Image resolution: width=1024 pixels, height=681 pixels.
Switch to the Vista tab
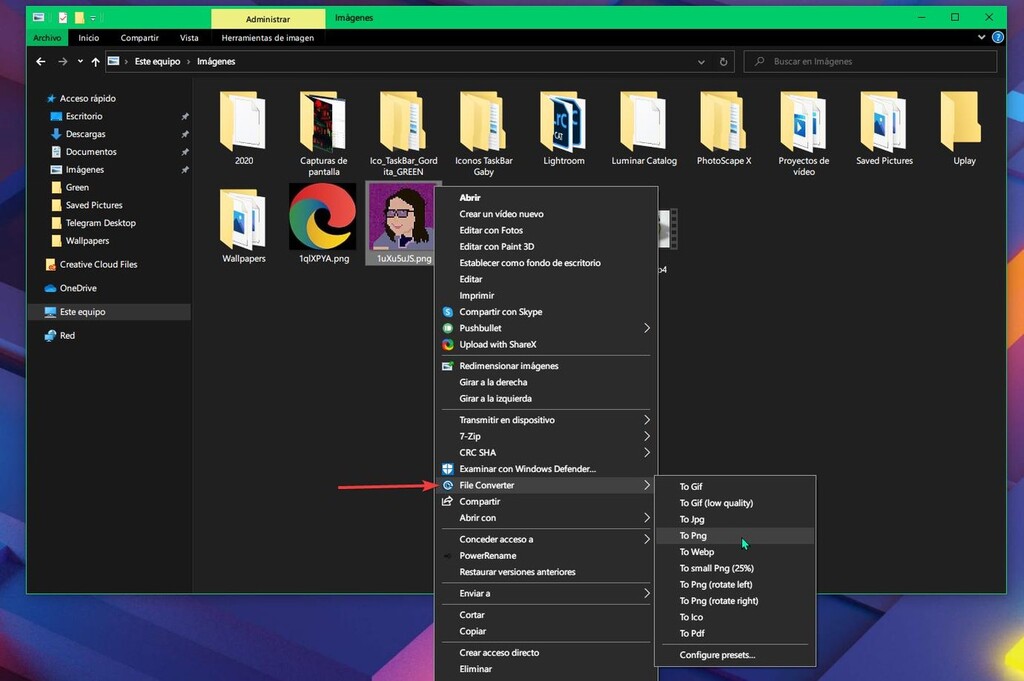(189, 37)
